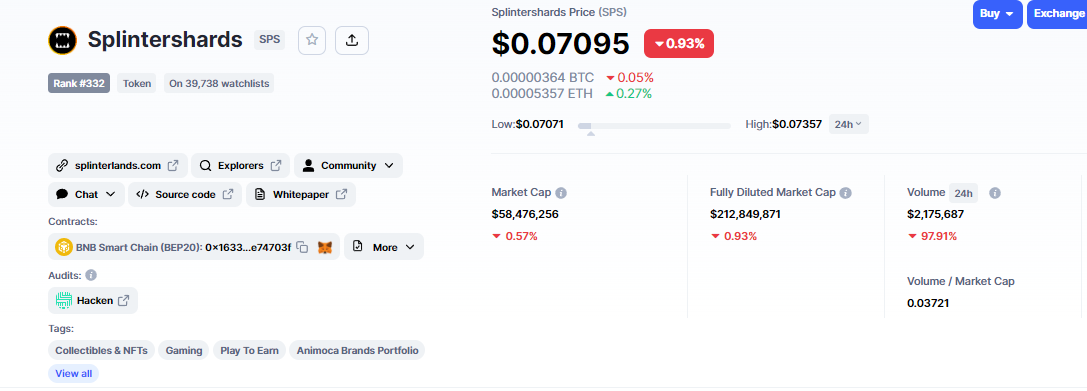Click the Fully Diluted Market Cap info icon
Image resolution: width=1087 pixels, height=391 pixels.
[x=845, y=193]
